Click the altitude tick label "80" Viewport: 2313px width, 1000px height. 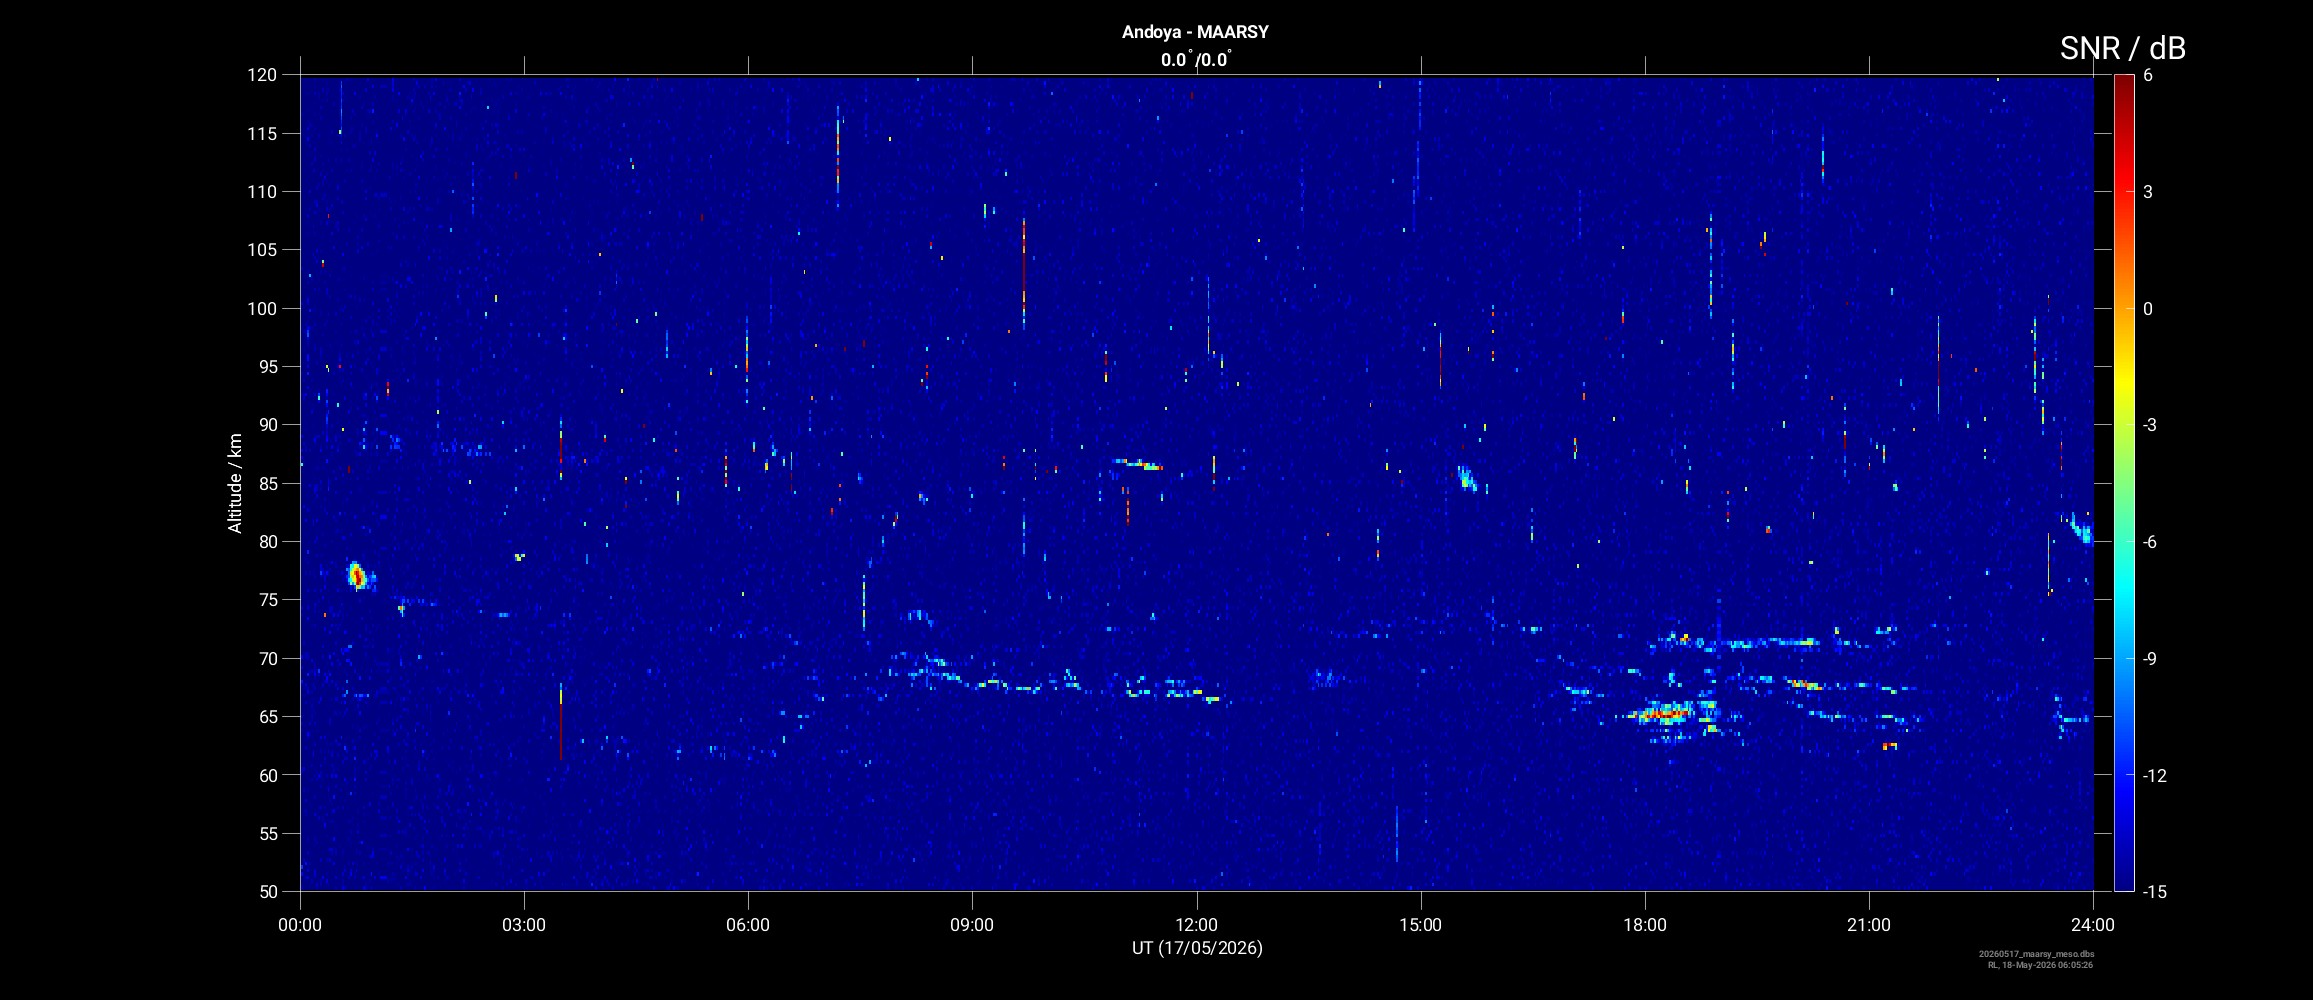tap(267, 542)
